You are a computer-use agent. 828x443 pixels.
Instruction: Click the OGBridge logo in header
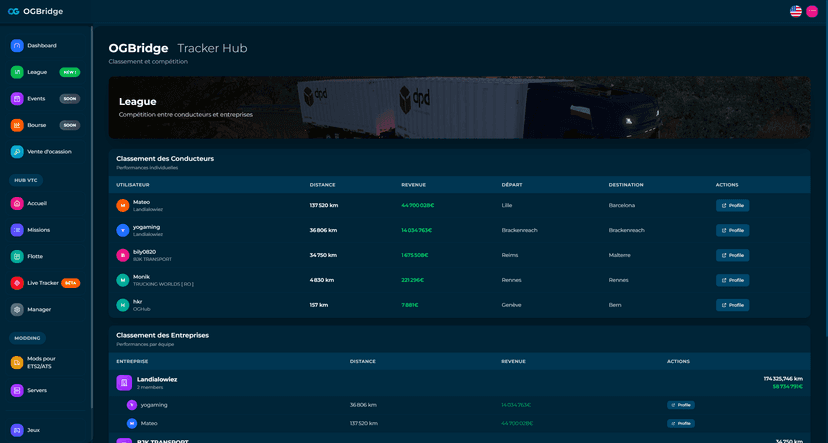(35, 12)
